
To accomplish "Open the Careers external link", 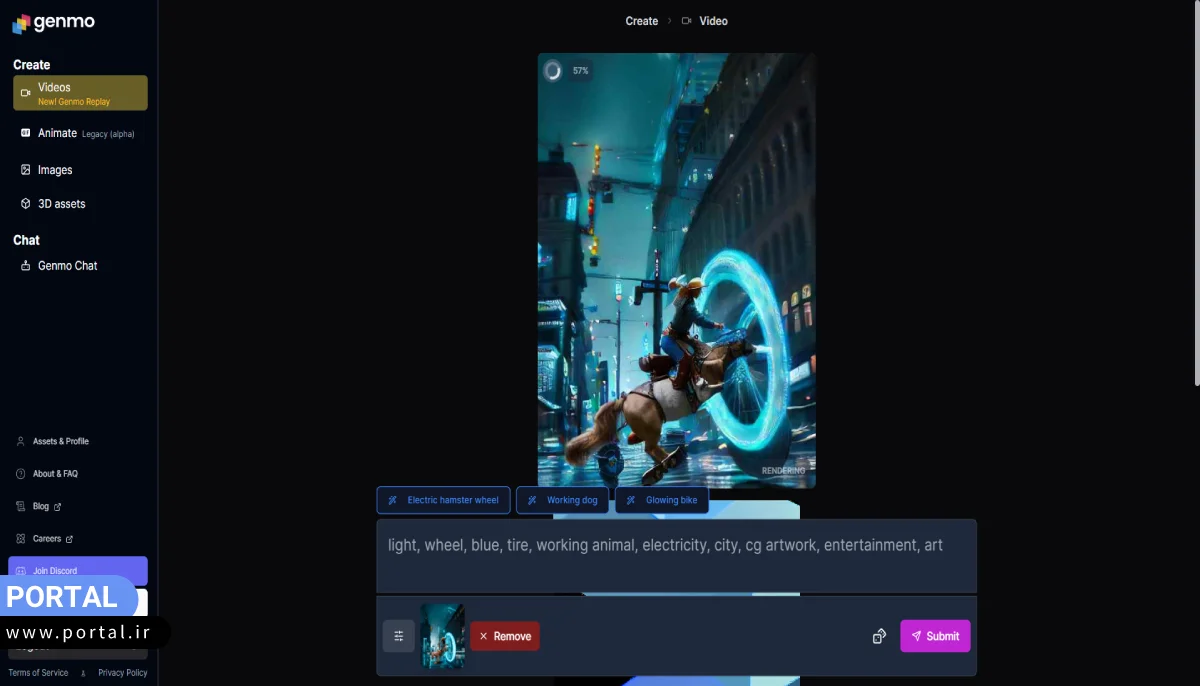I will click(x=47, y=539).
